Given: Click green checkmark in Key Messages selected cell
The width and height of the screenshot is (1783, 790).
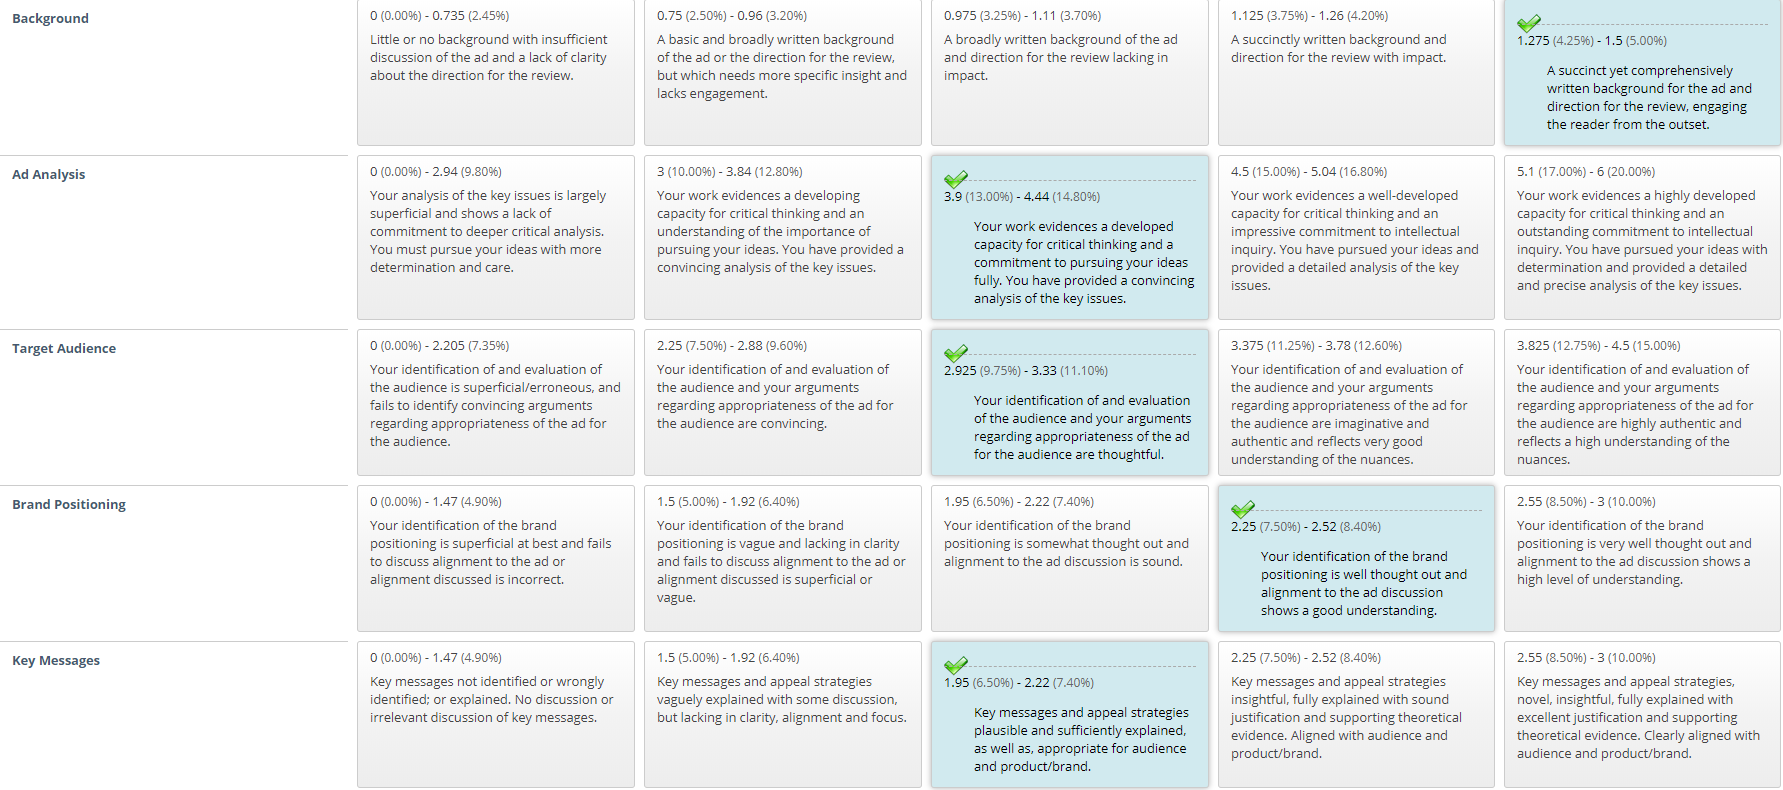Looking at the screenshot, I should (955, 665).
